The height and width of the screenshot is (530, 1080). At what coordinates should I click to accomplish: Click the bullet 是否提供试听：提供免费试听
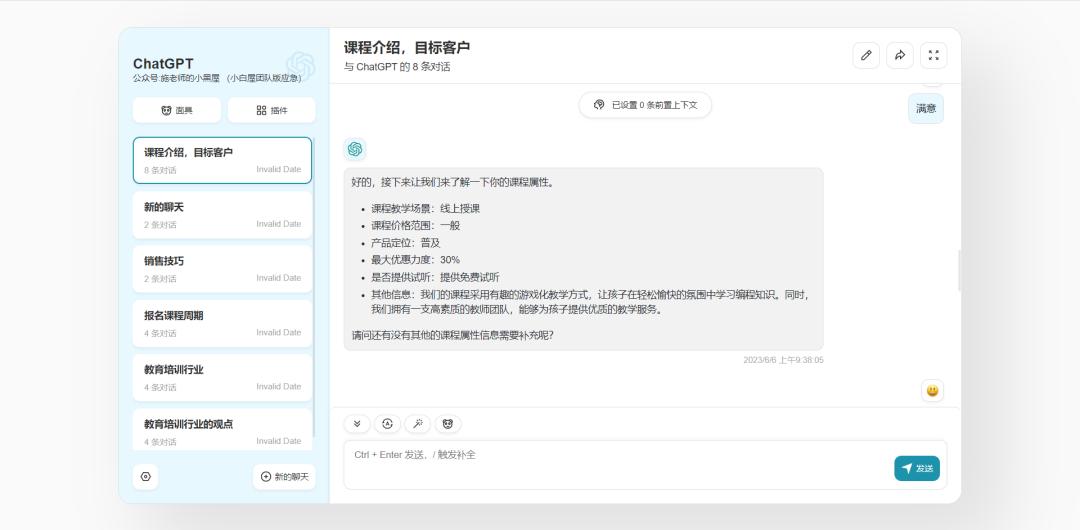(x=435, y=277)
